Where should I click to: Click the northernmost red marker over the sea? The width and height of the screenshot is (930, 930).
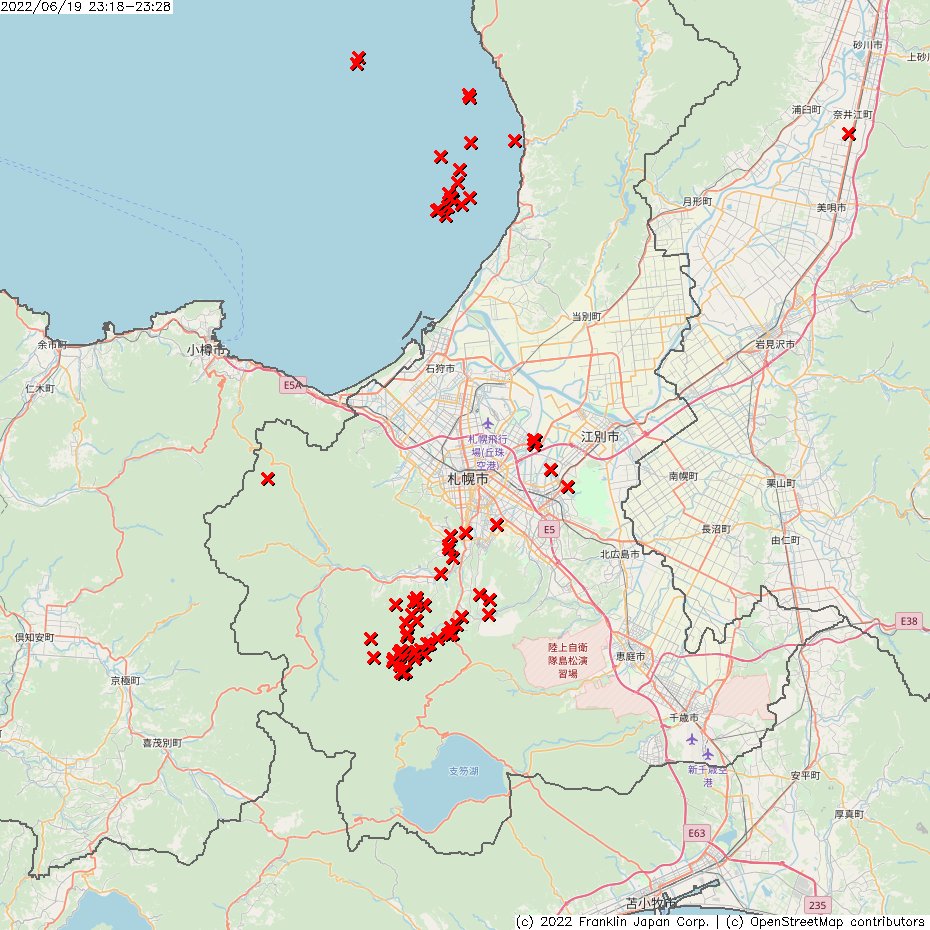(357, 60)
